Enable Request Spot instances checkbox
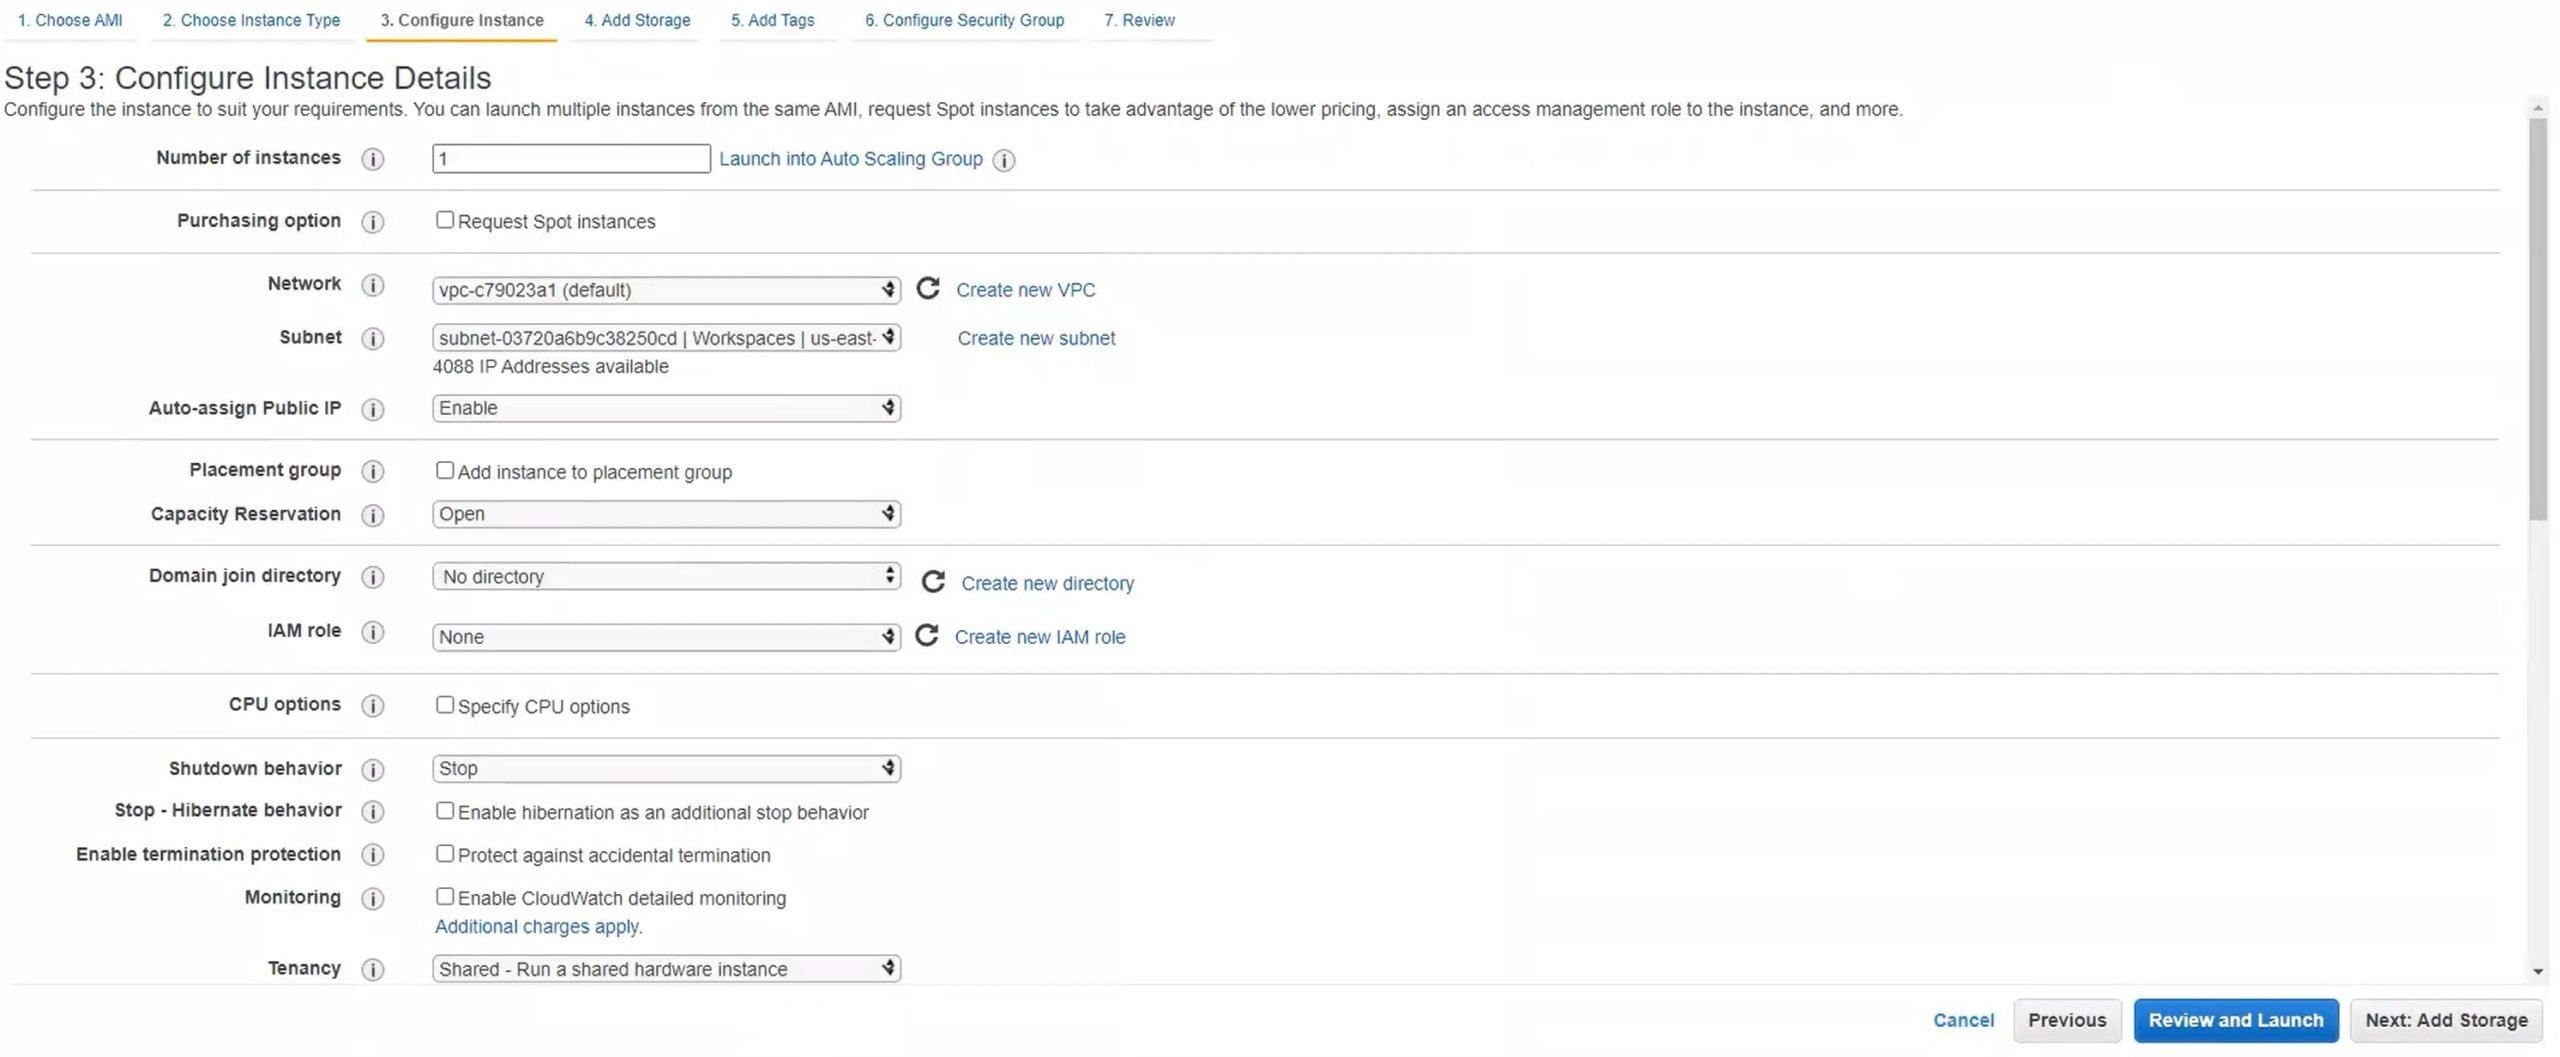This screenshot has width=2560, height=1057. [x=445, y=220]
